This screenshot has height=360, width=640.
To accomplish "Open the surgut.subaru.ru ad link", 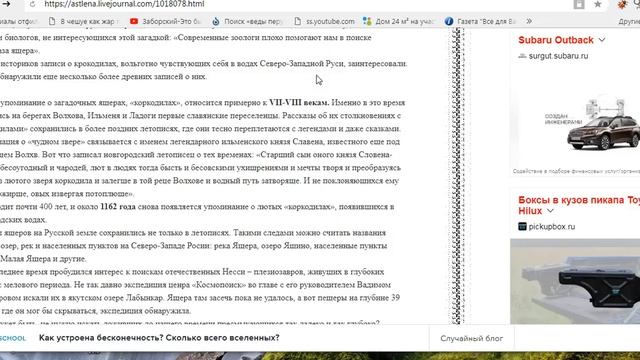I will click(558, 56).
